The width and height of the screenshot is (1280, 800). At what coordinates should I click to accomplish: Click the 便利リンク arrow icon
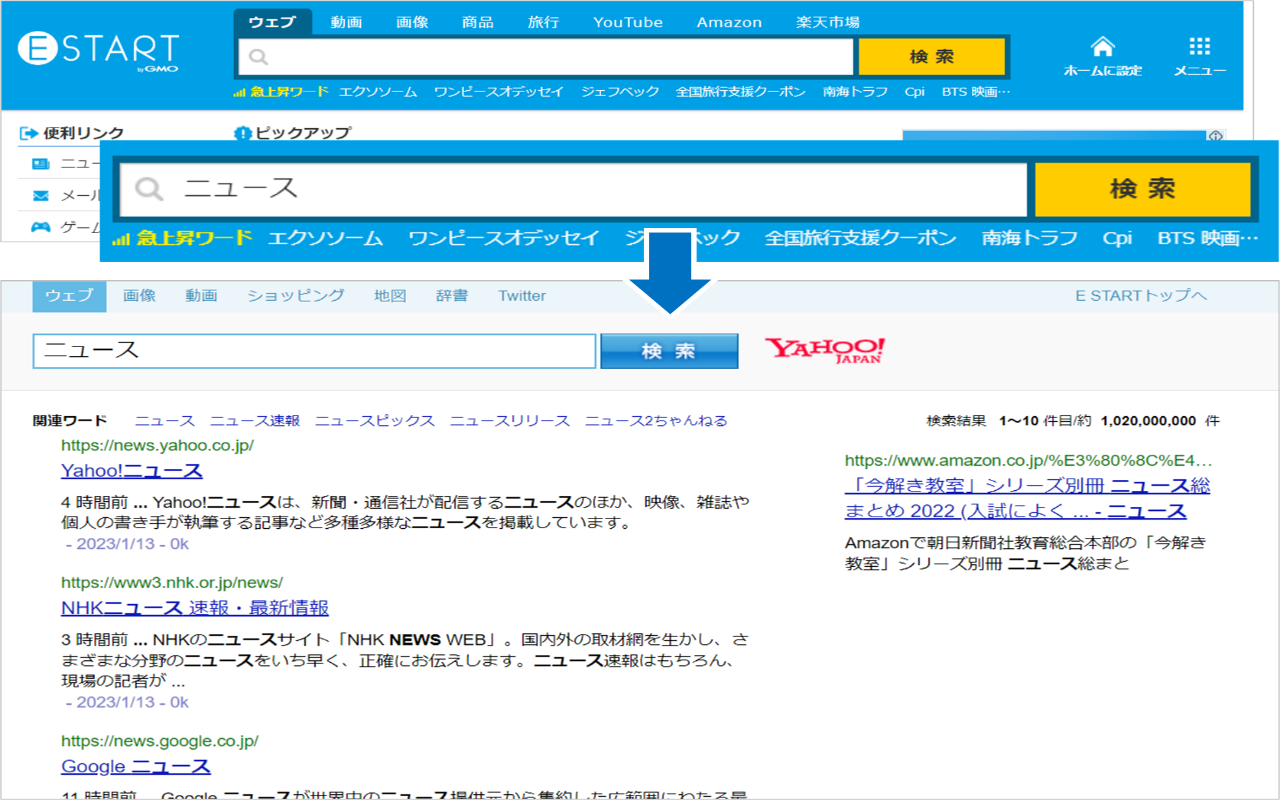29,133
